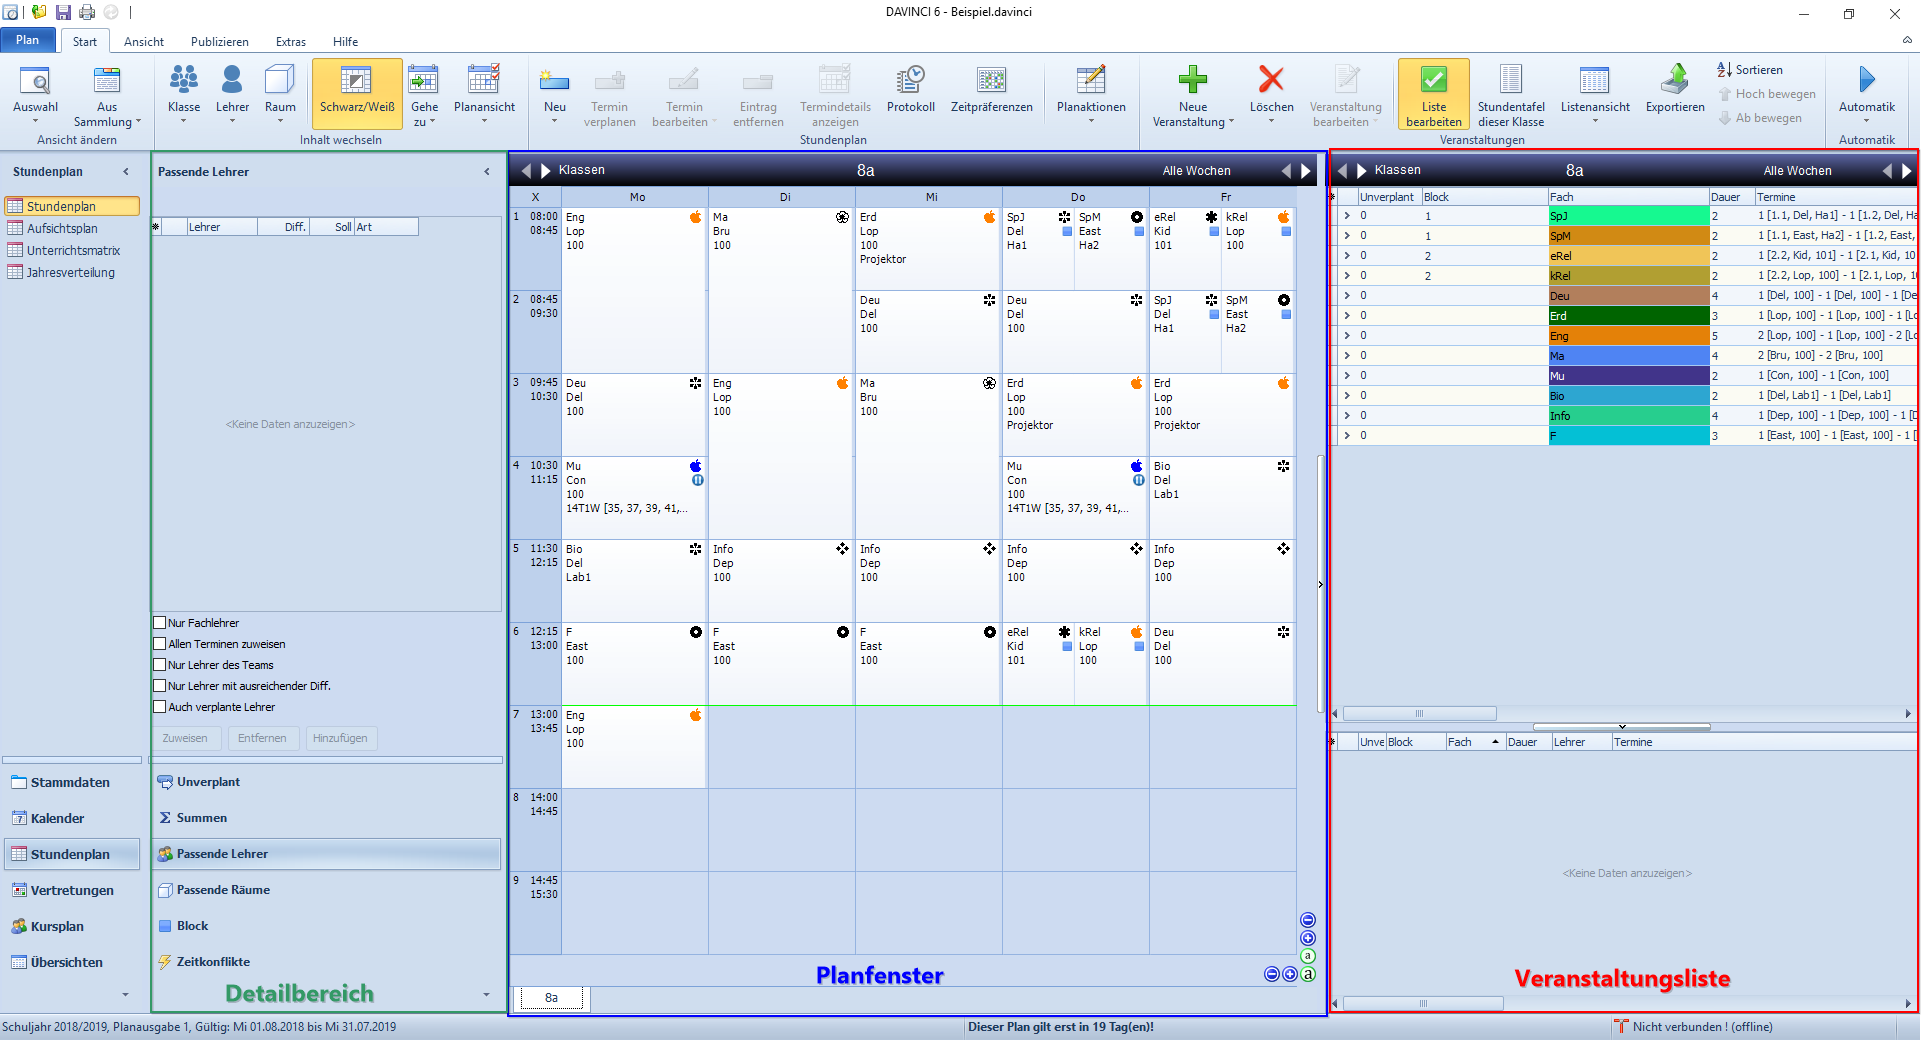The height and width of the screenshot is (1040, 1921).
Task: Click the cyan F color cell
Action: click(1629, 436)
